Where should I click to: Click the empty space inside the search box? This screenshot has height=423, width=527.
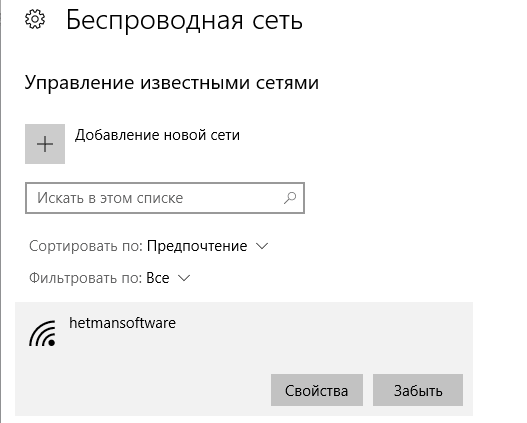(232, 198)
